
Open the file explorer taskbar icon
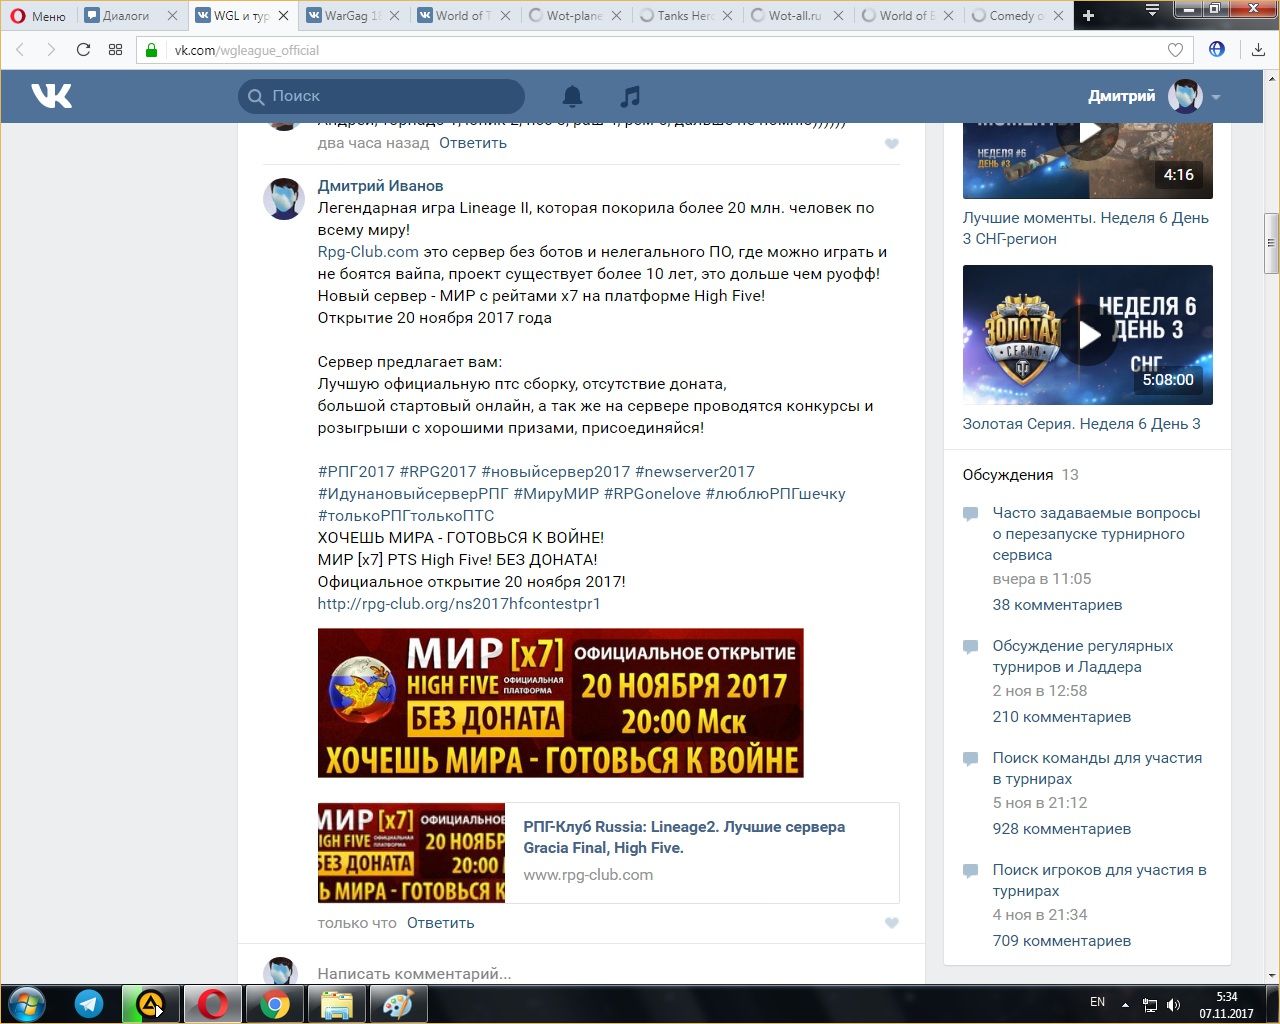coord(336,1004)
